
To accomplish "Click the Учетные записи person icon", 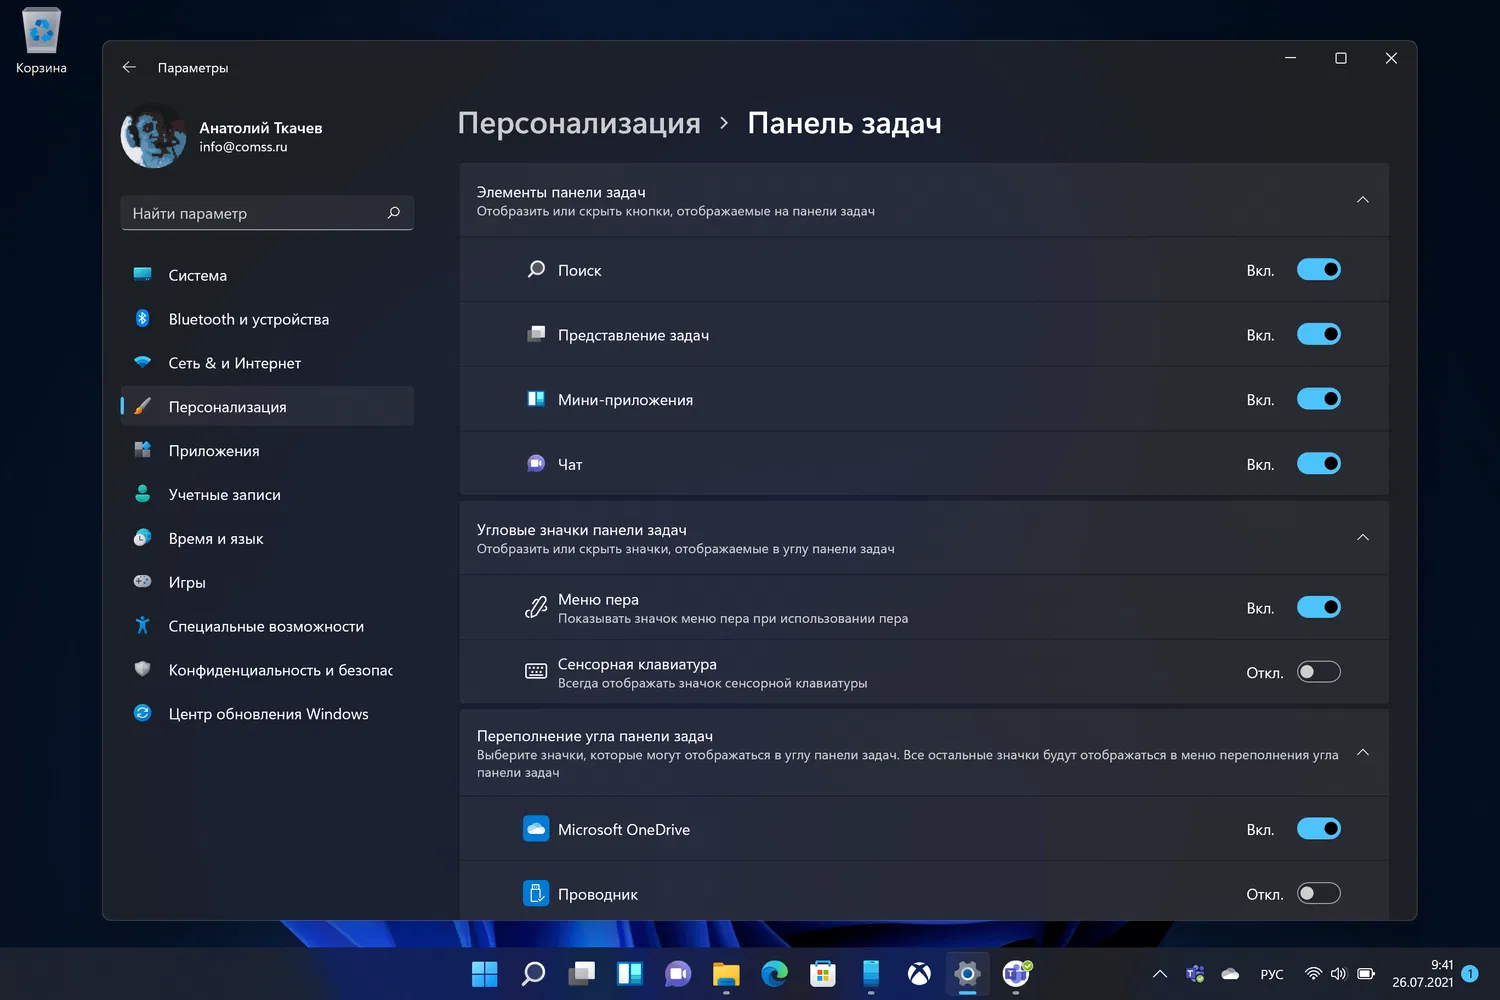I will [142, 494].
